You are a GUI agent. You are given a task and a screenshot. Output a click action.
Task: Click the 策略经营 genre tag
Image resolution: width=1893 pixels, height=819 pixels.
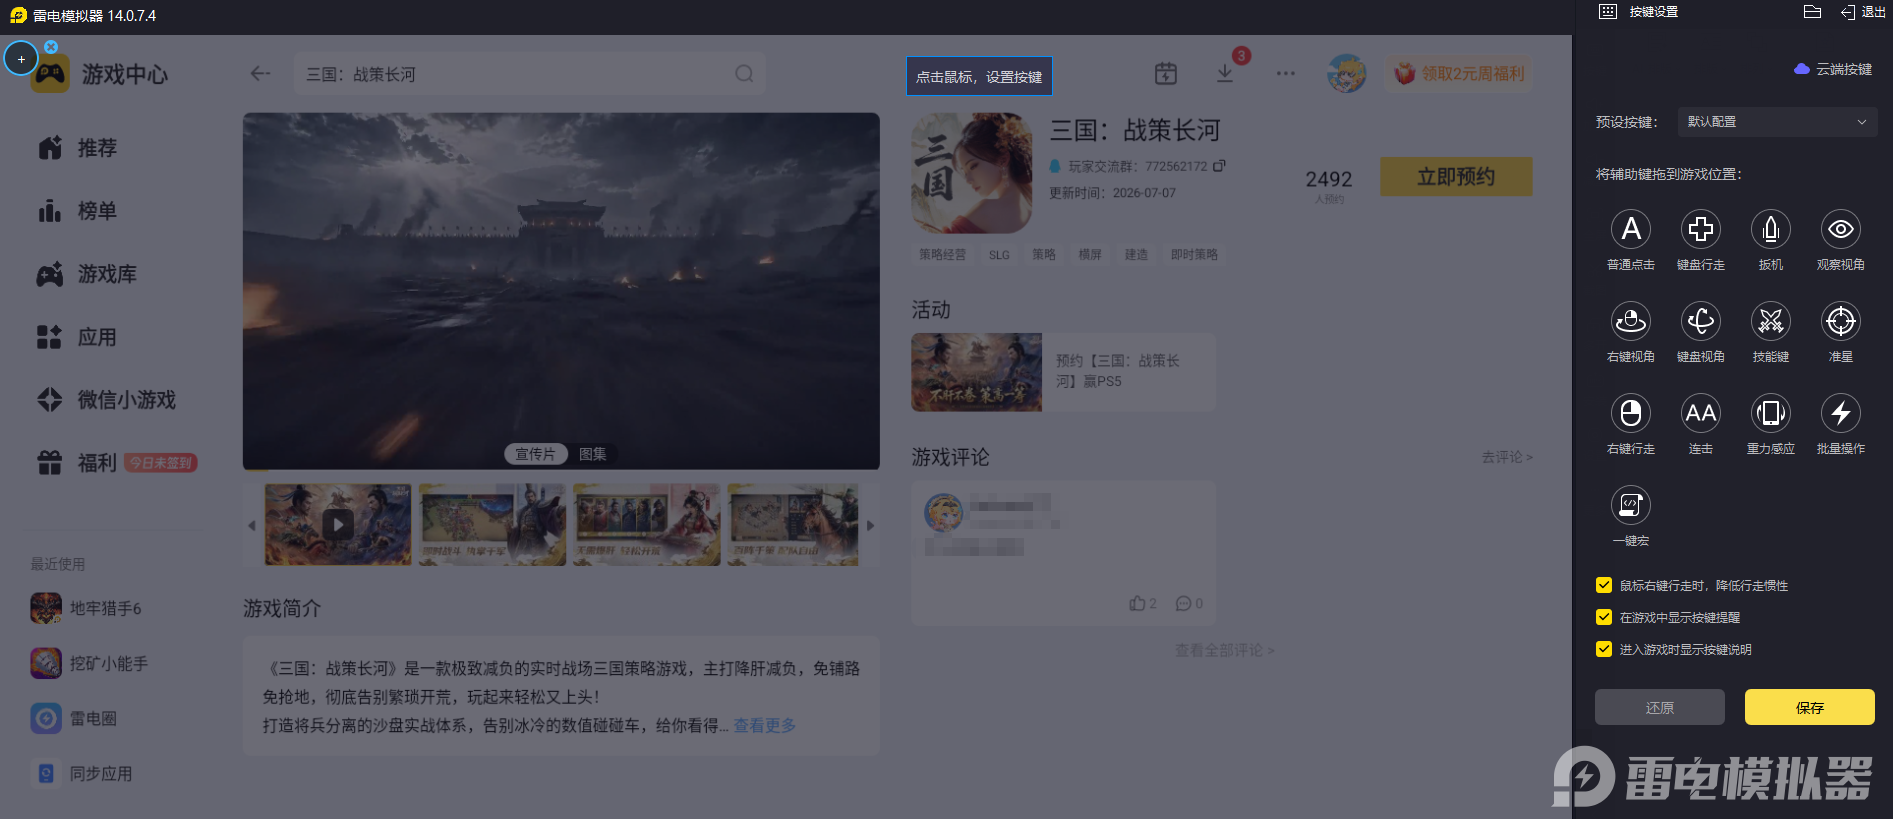click(943, 255)
